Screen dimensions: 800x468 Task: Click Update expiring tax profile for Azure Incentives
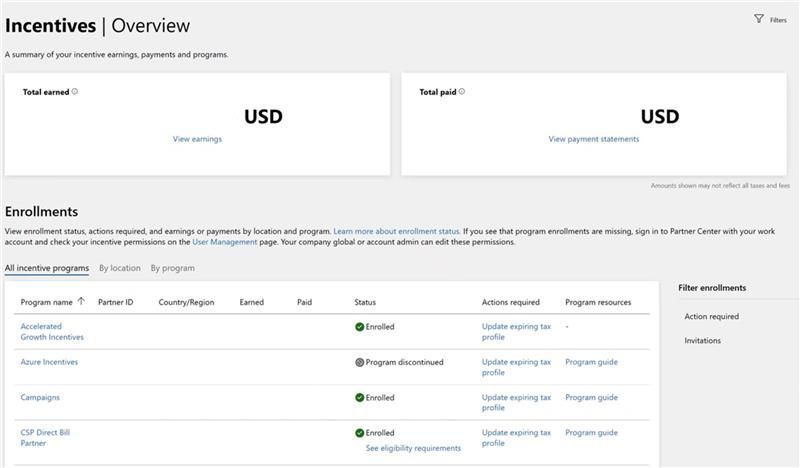(x=516, y=367)
